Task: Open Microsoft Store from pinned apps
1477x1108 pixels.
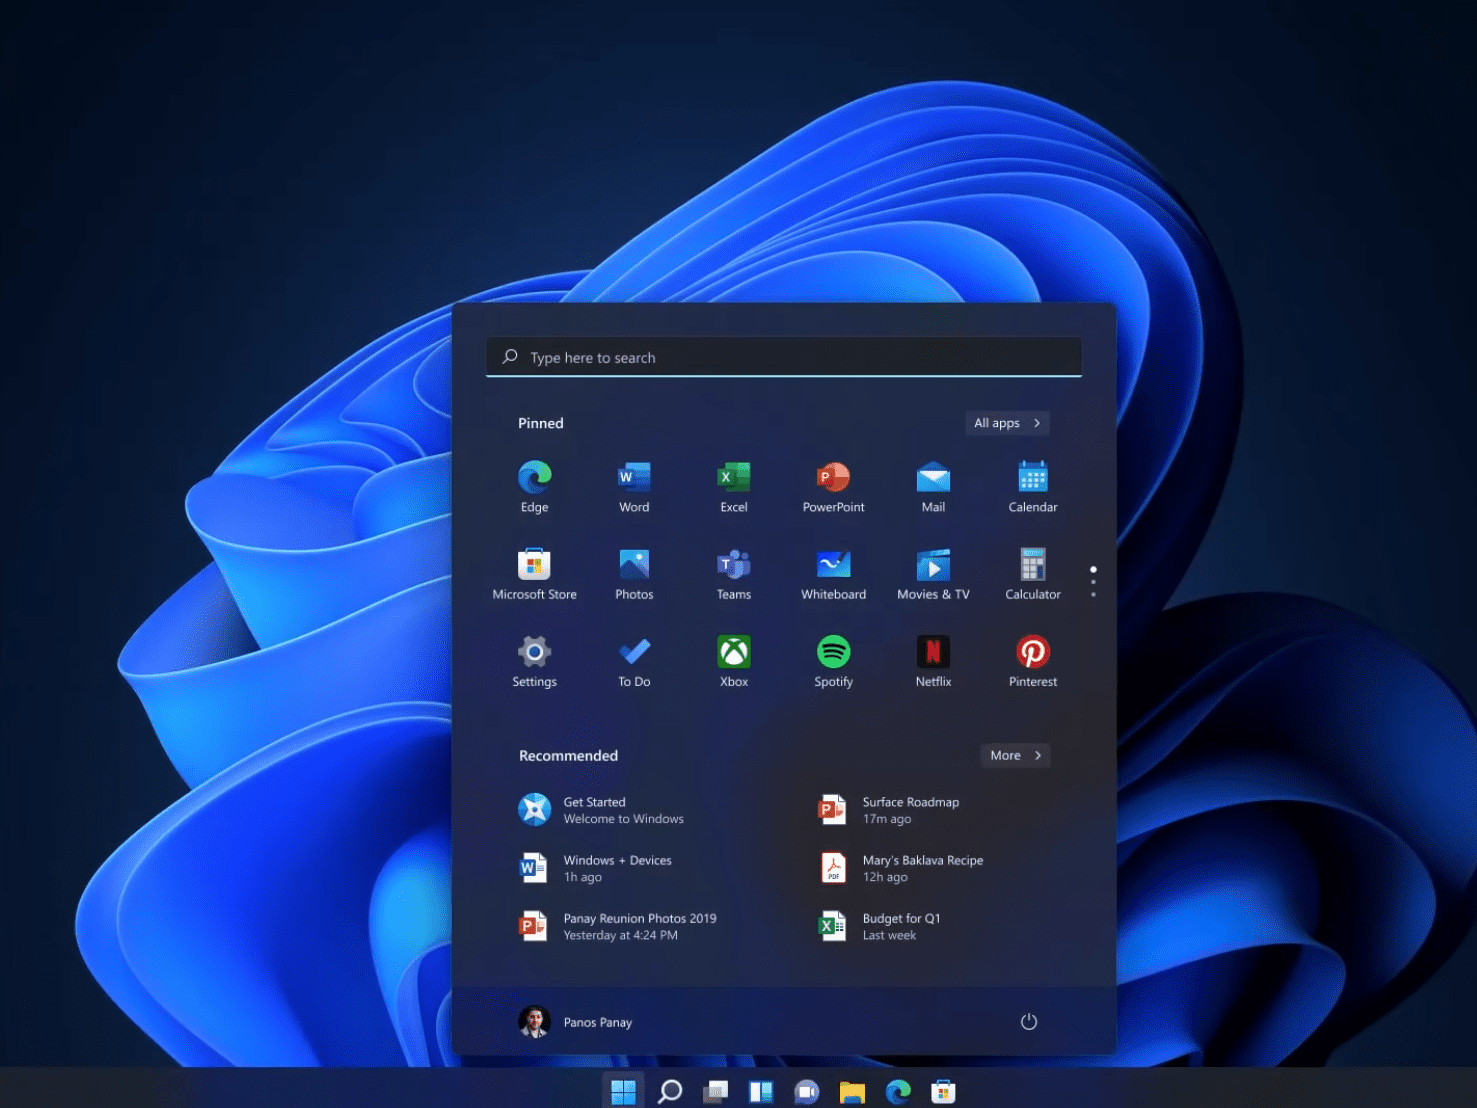Action: click(x=534, y=573)
